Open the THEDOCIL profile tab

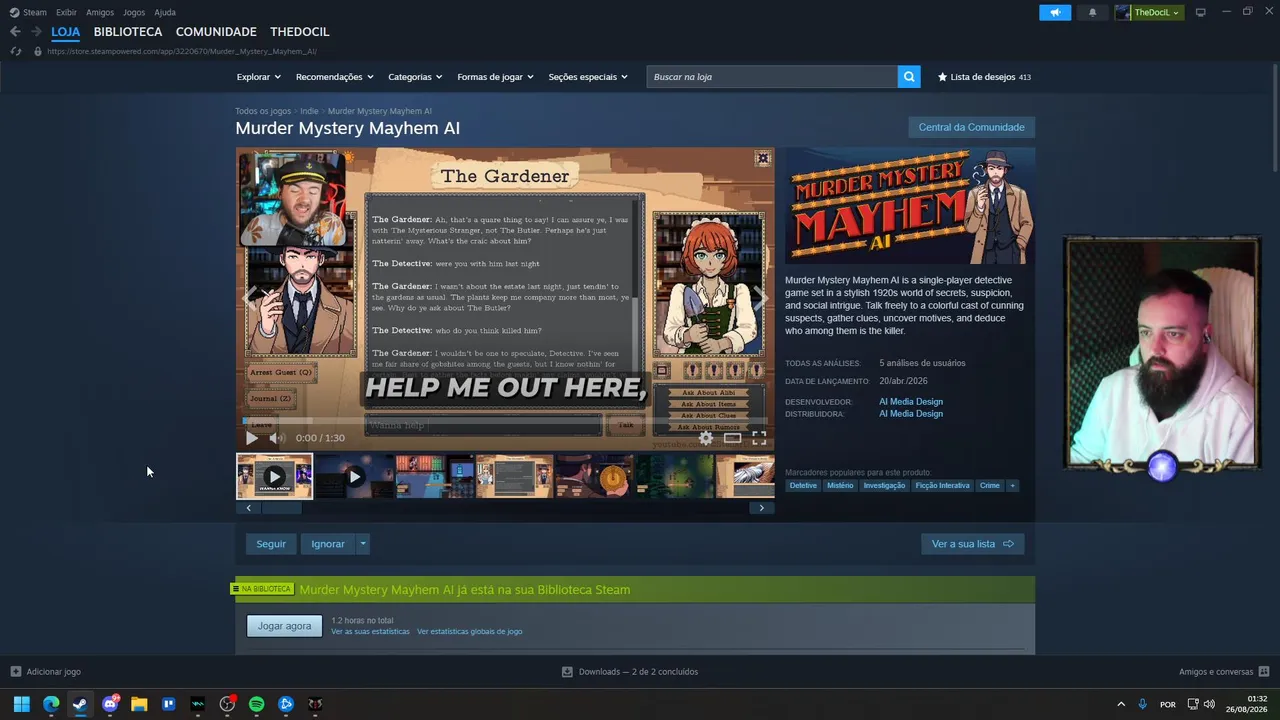tap(300, 32)
